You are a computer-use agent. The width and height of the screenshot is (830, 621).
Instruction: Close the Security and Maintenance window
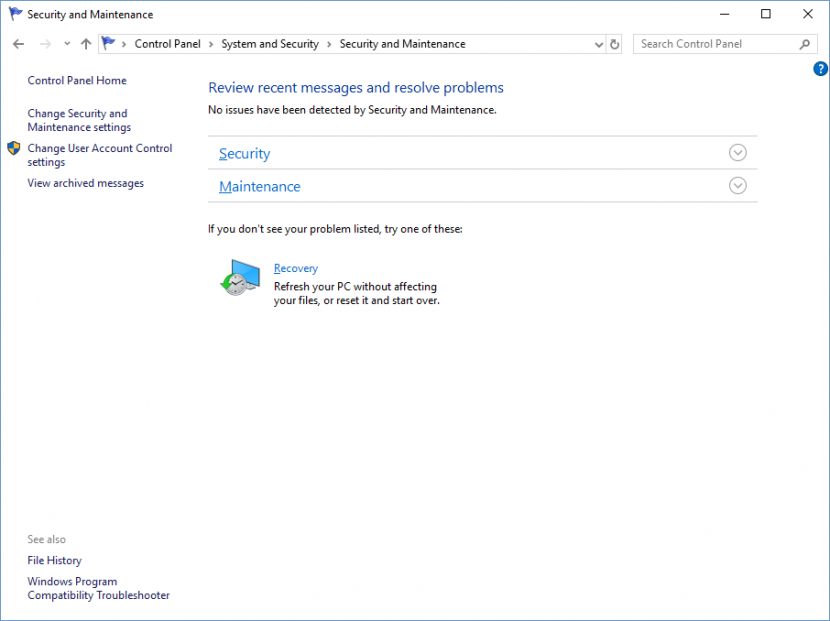click(x=808, y=14)
